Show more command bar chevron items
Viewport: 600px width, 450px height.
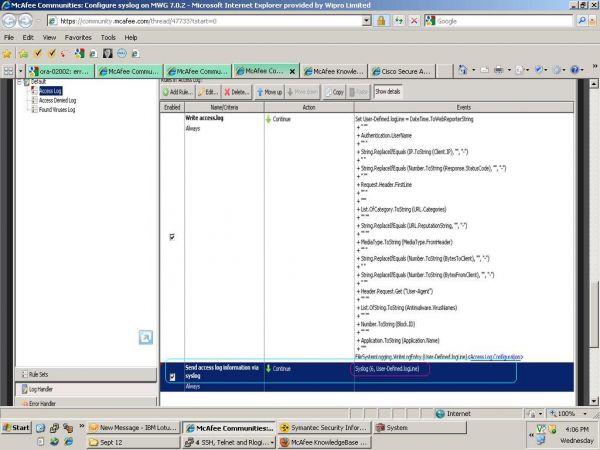pyautogui.click(x=595, y=67)
